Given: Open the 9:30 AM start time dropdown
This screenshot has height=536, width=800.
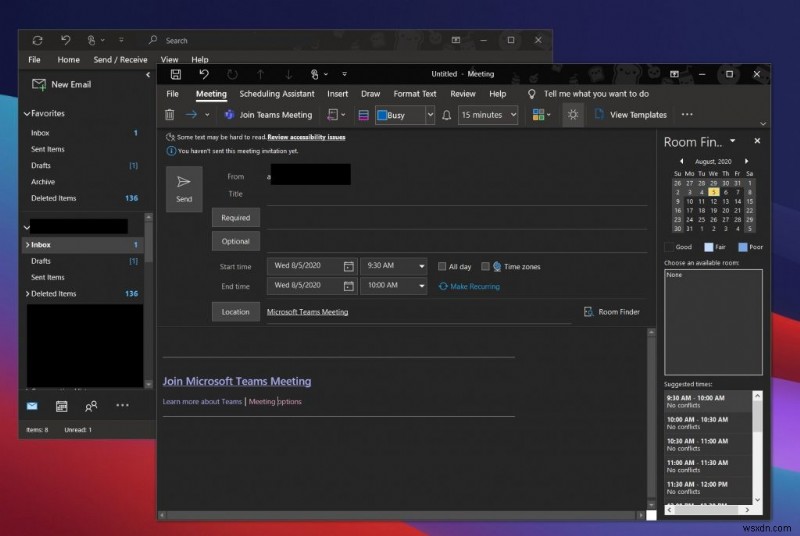Looking at the screenshot, I should coord(420,266).
